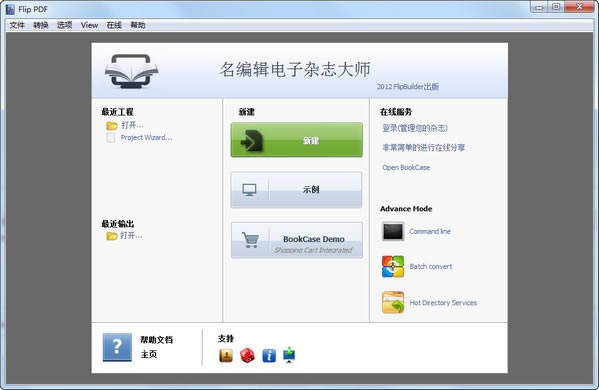Open 主页 link
Image resolution: width=599 pixels, height=390 pixels.
[x=149, y=354]
